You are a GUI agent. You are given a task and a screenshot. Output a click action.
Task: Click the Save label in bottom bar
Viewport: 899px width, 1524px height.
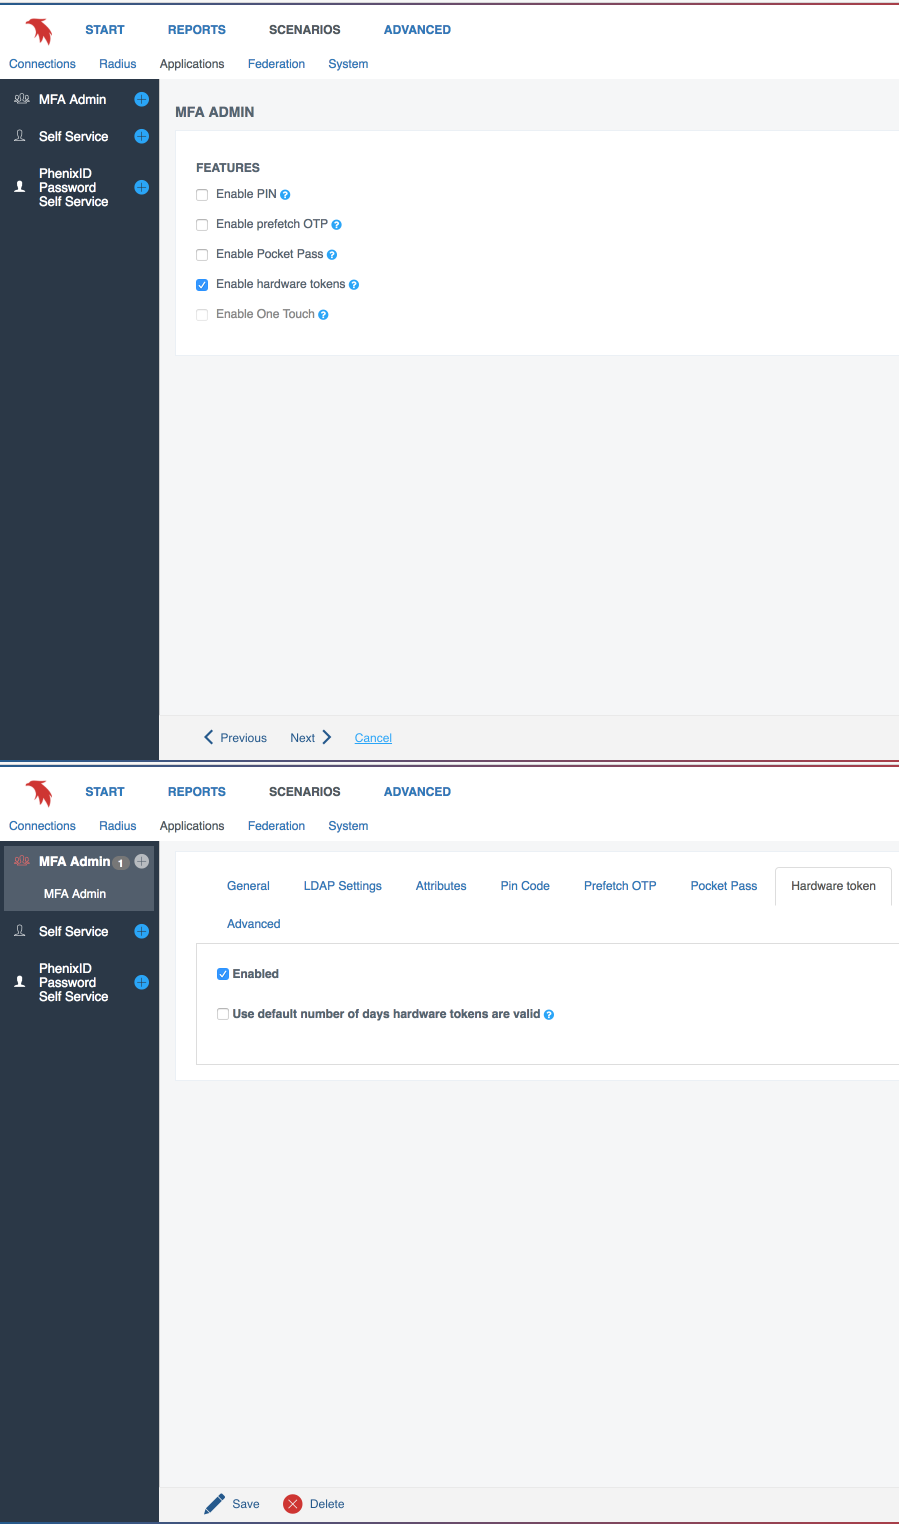pyautogui.click(x=246, y=1504)
